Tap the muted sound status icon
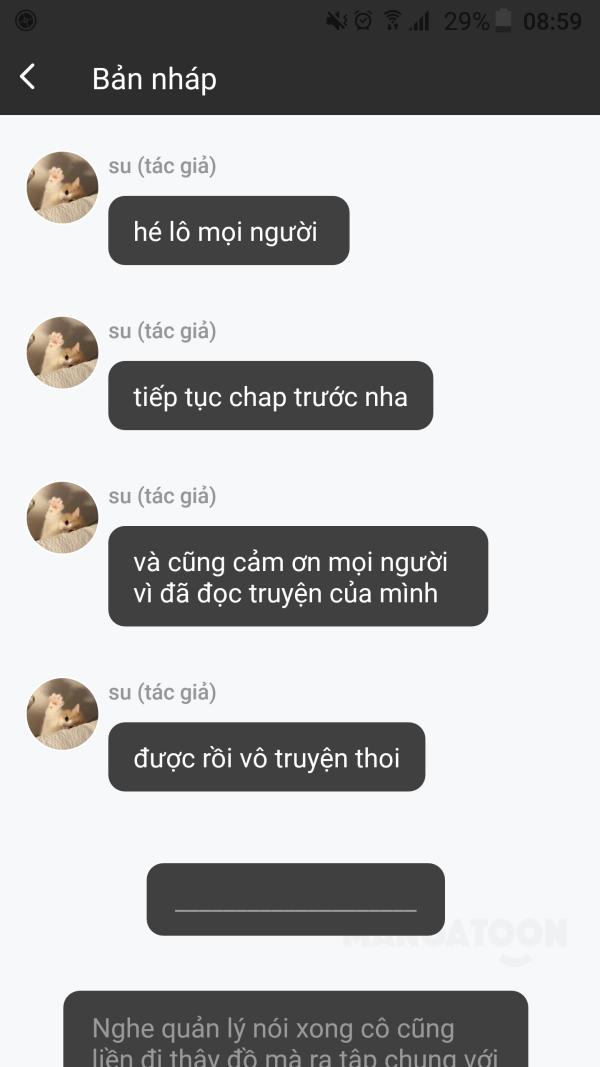The image size is (600, 1067). click(x=337, y=21)
